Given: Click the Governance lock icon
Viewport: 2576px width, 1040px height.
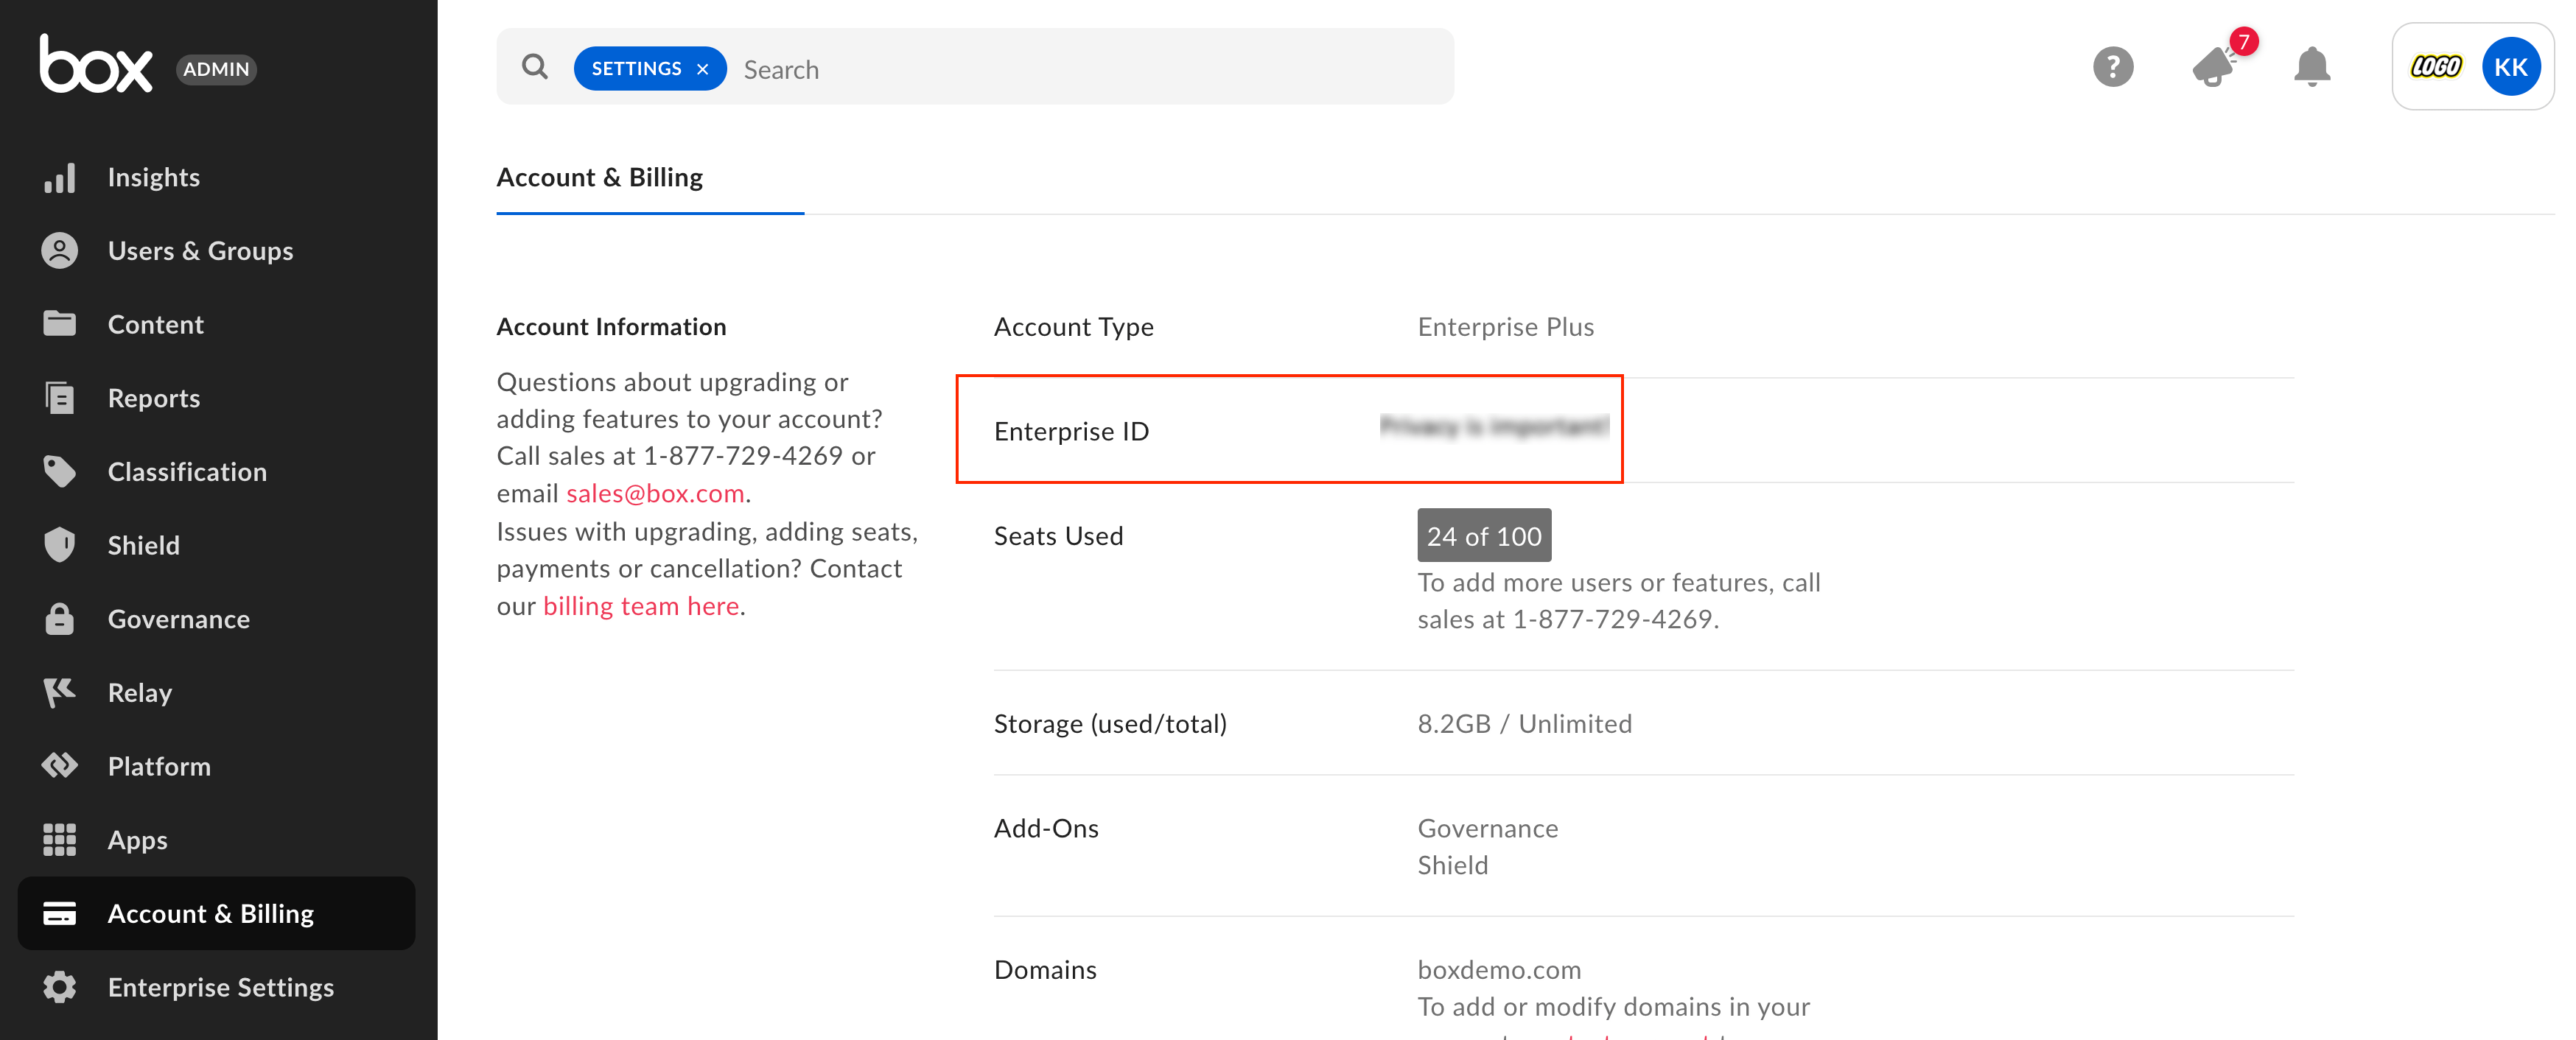Looking at the screenshot, I should pos(59,619).
